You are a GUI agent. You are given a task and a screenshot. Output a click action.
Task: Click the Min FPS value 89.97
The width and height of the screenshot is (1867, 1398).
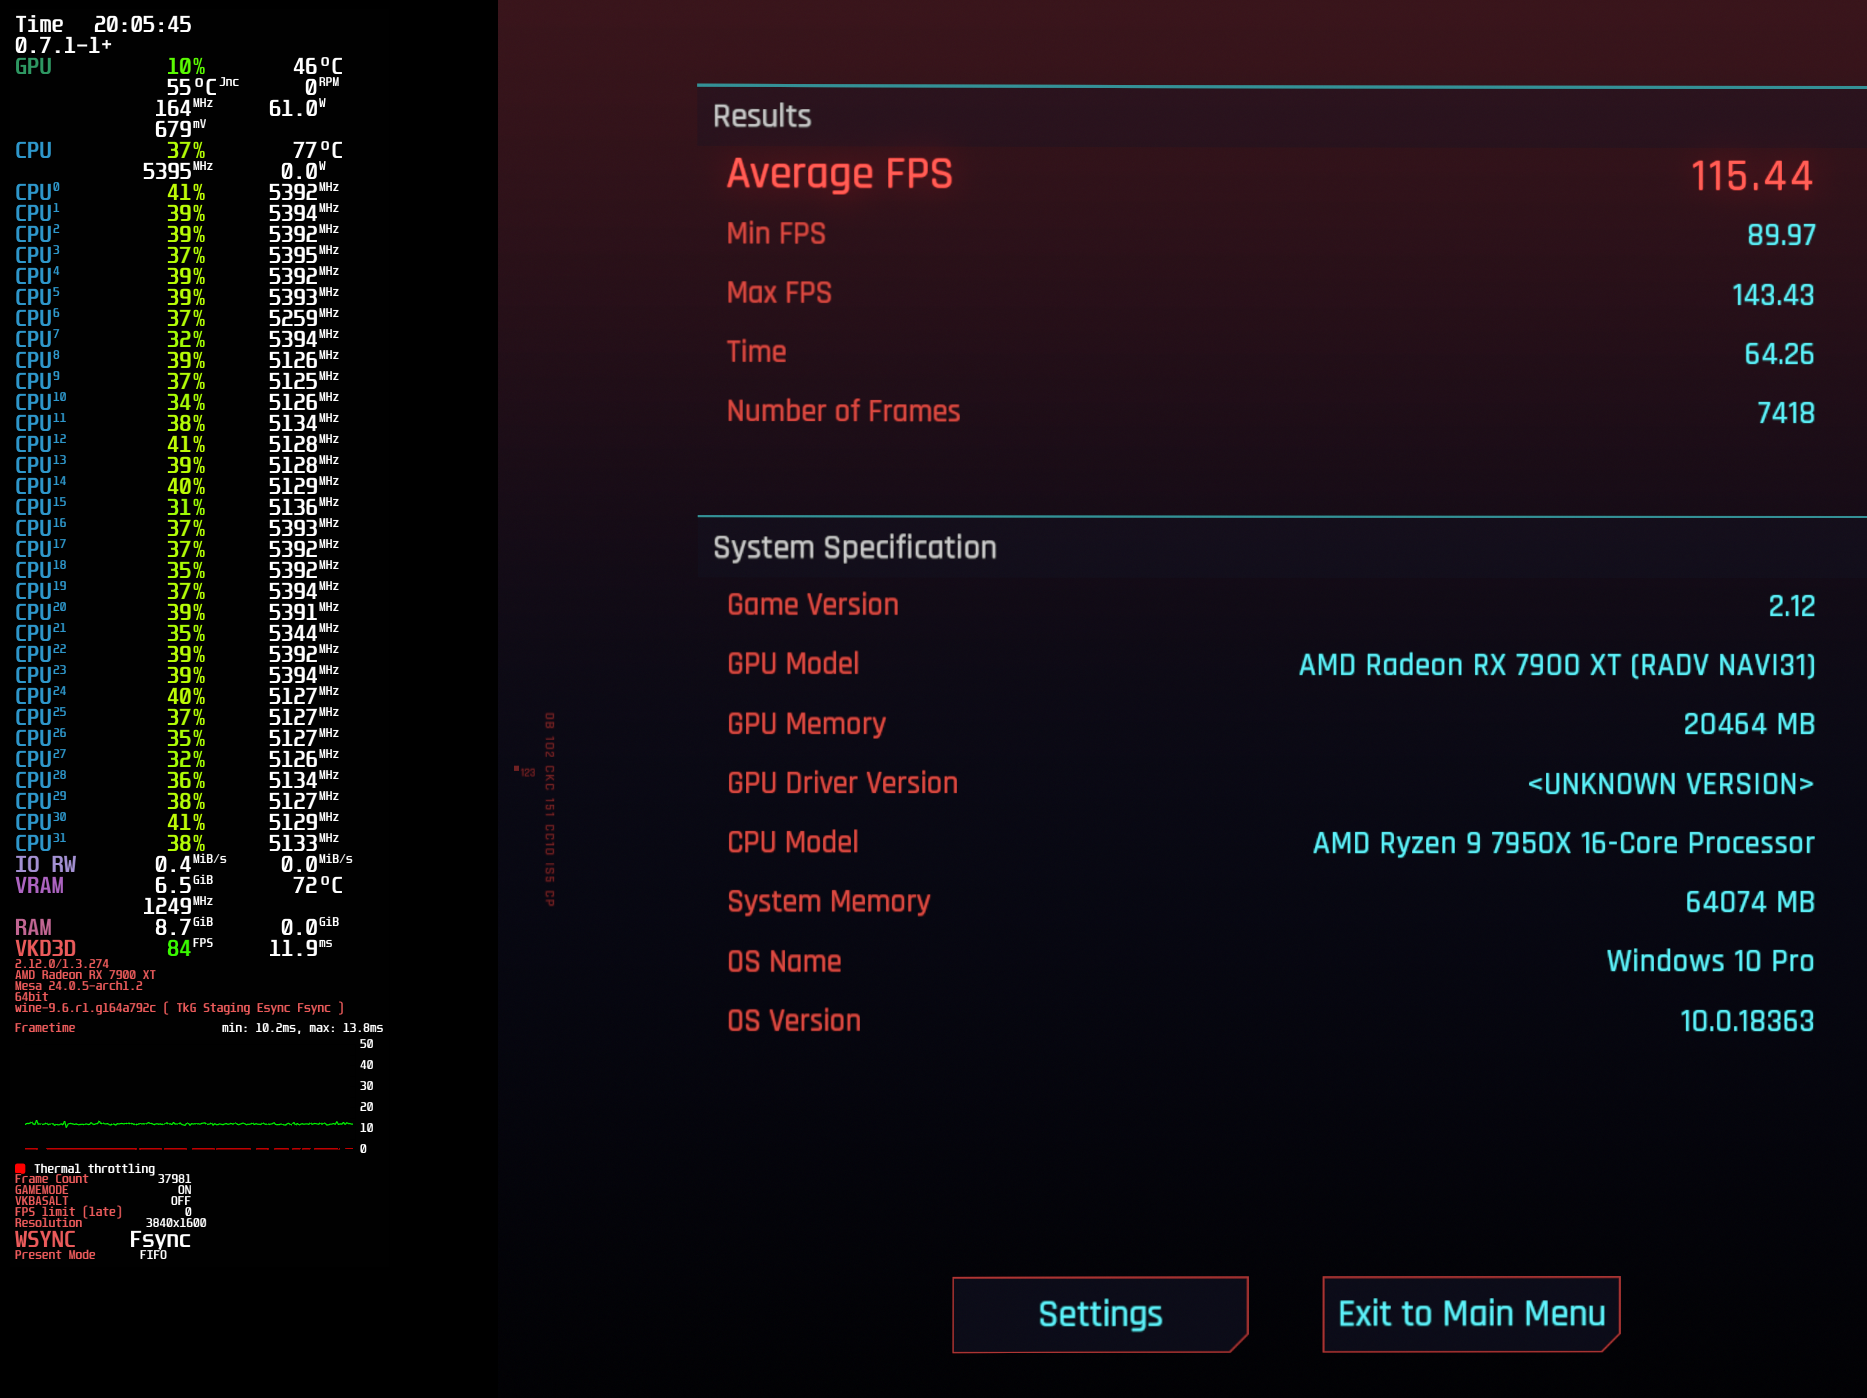1780,235
